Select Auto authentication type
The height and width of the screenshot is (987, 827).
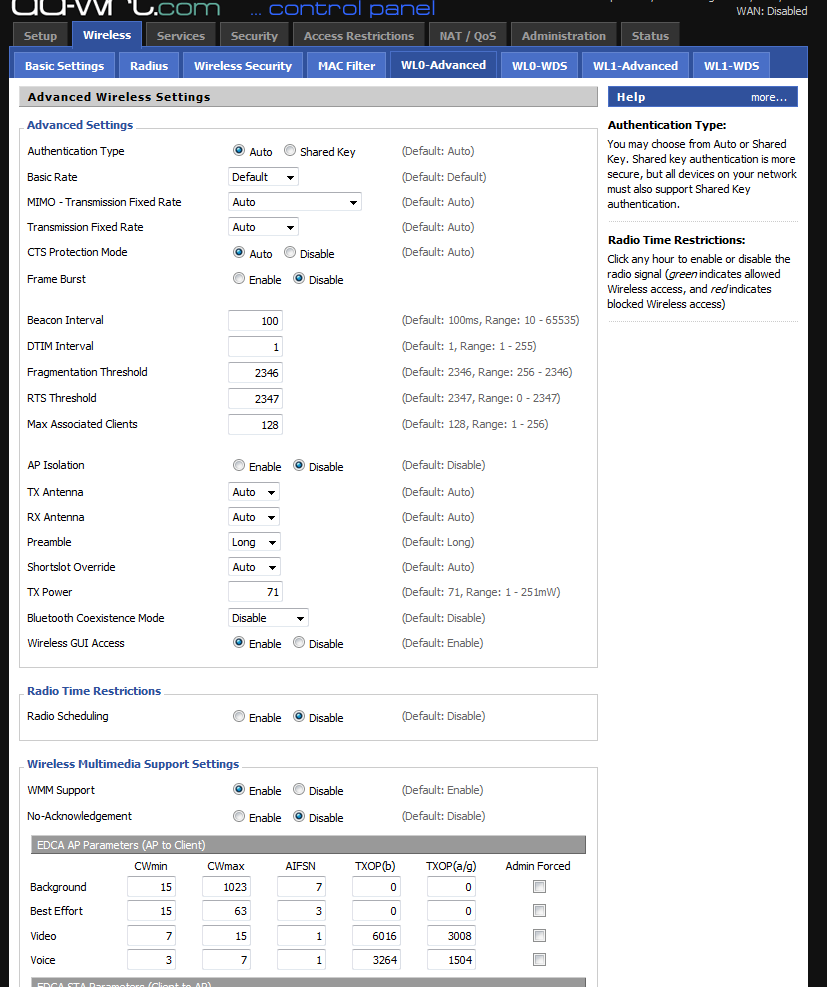point(239,150)
